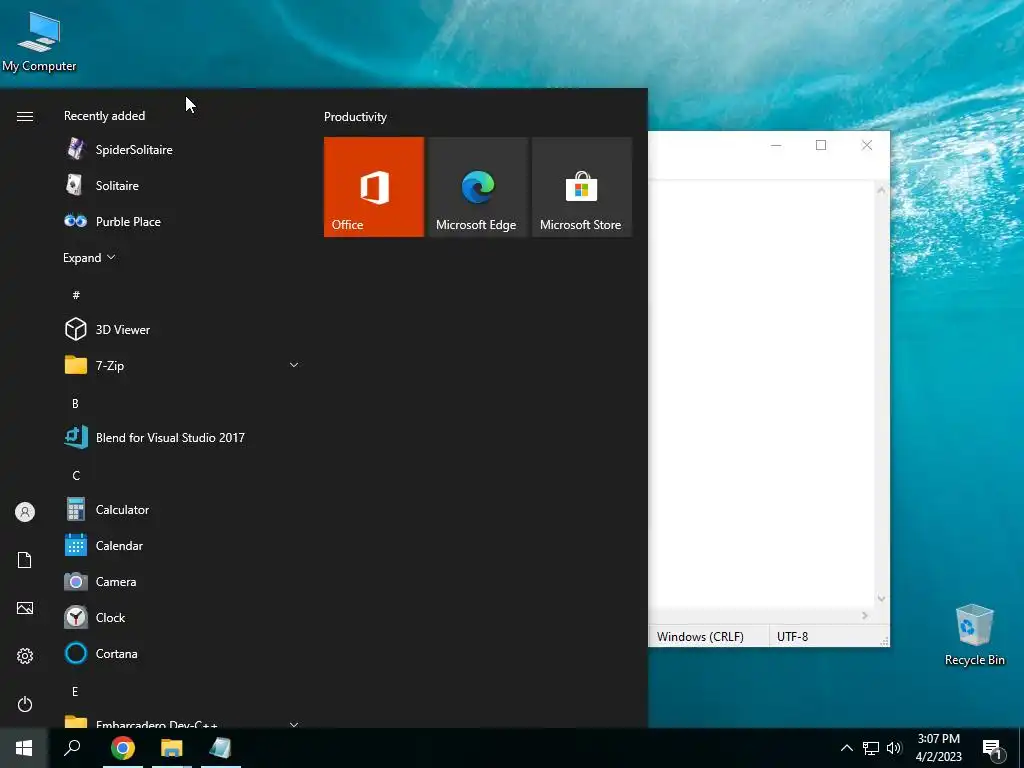Open Google Chrome from the taskbar
Viewport: 1024px width, 768px height.
(x=123, y=748)
